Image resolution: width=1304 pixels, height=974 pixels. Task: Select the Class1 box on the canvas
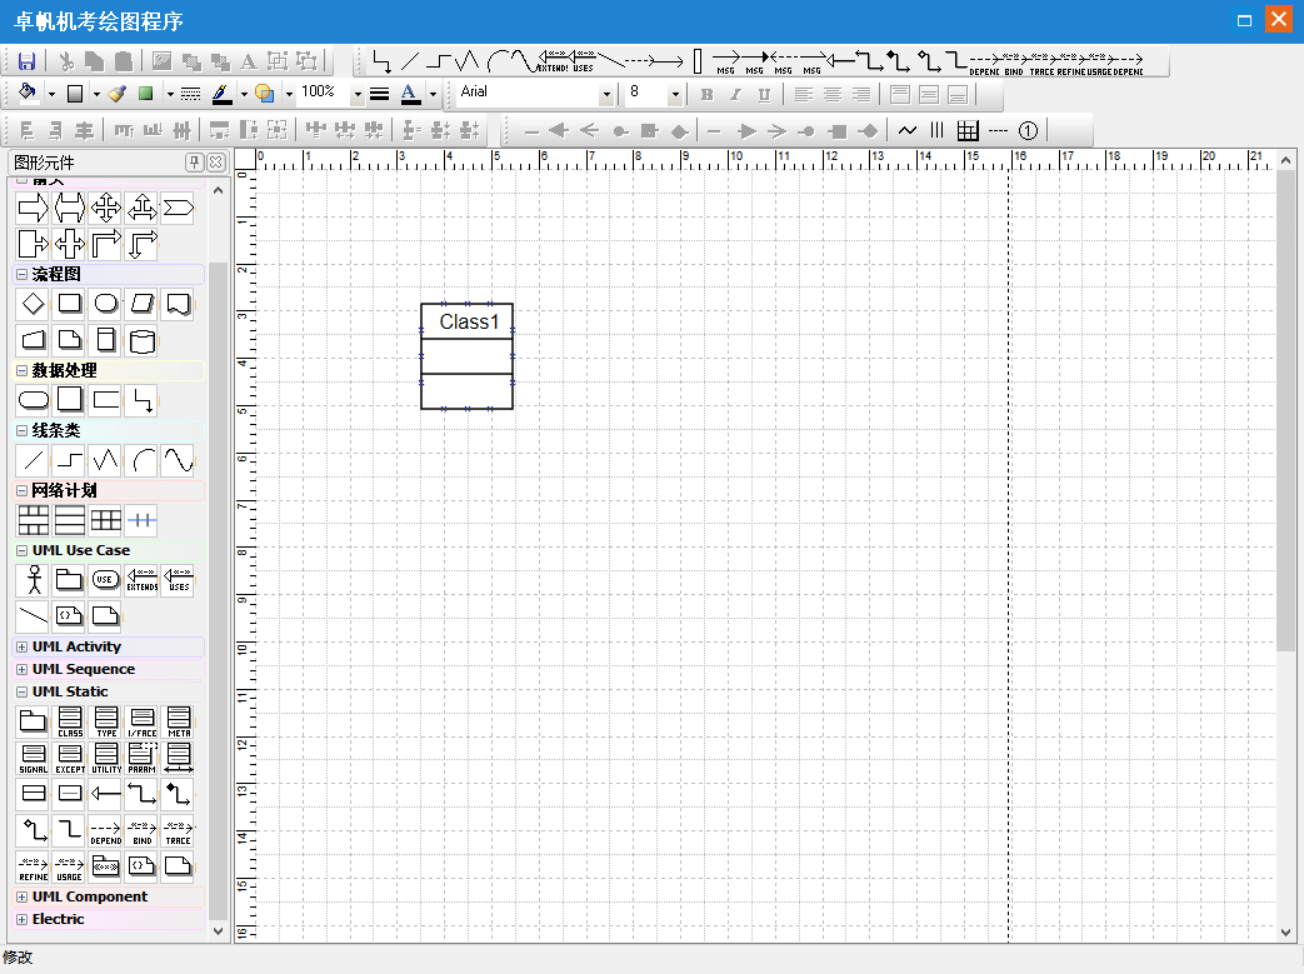[x=467, y=356]
